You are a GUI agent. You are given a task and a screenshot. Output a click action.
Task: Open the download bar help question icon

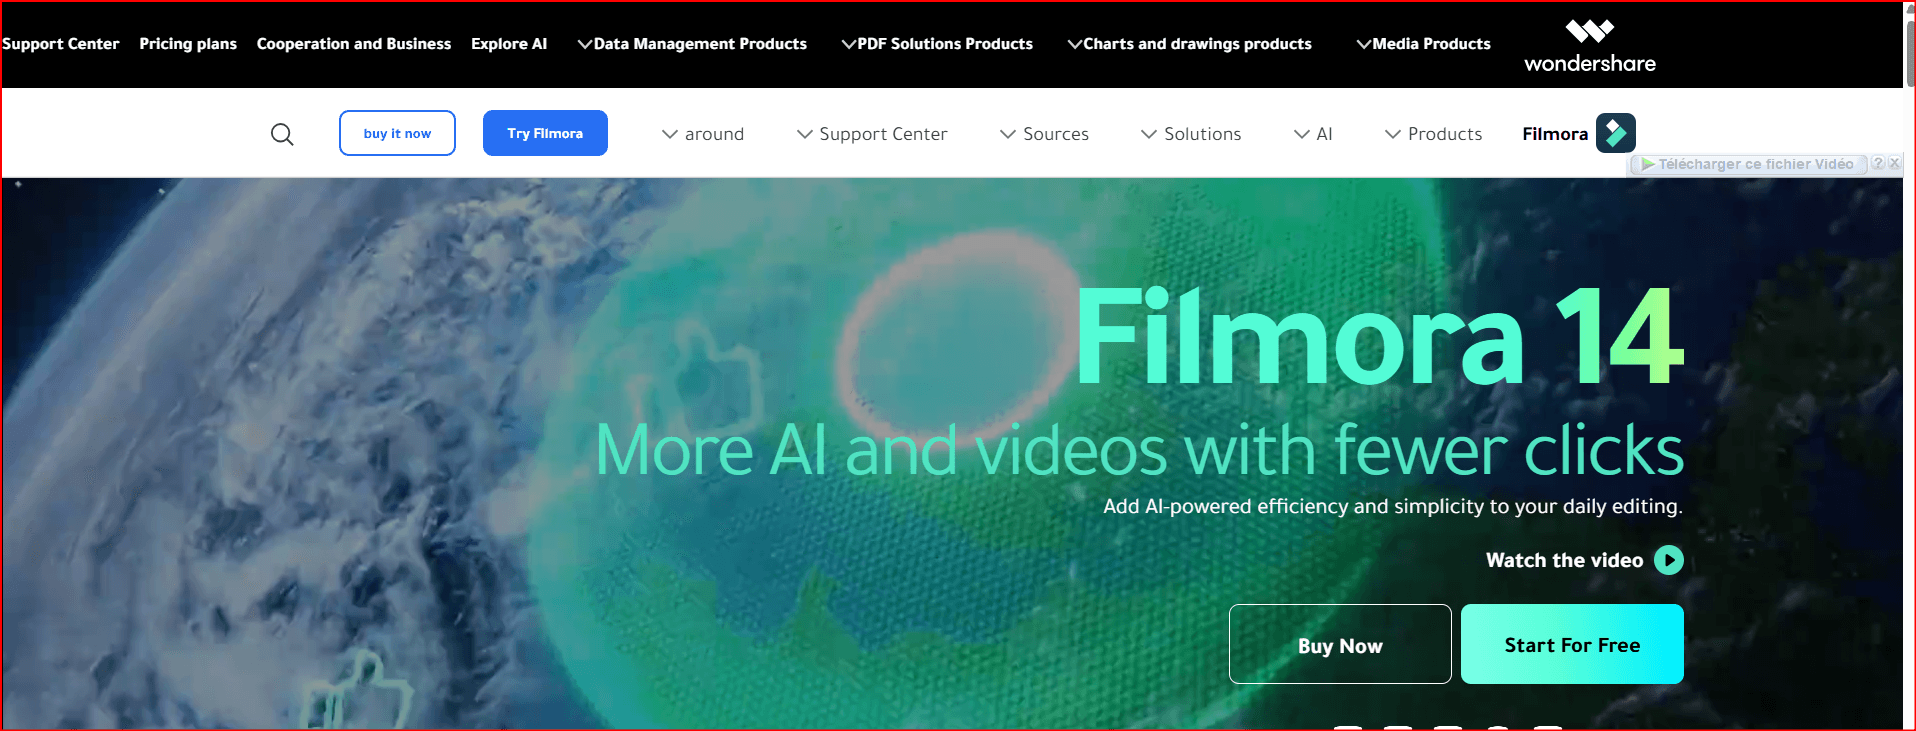click(x=1878, y=163)
